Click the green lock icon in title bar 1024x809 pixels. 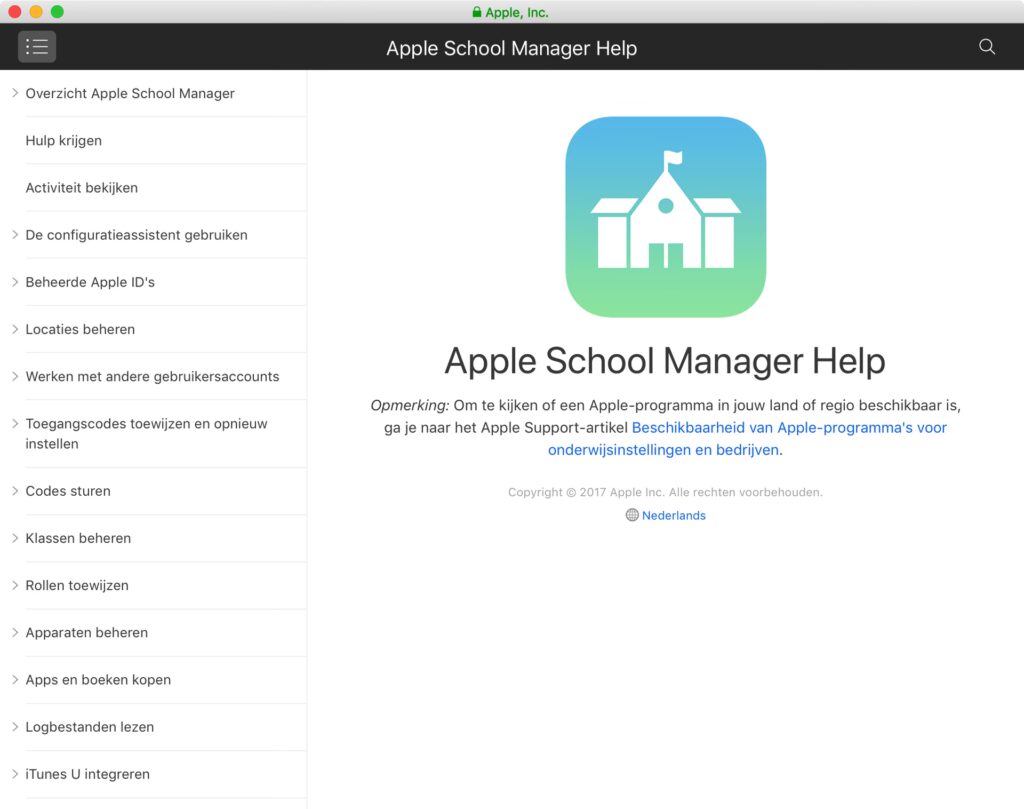(x=477, y=13)
